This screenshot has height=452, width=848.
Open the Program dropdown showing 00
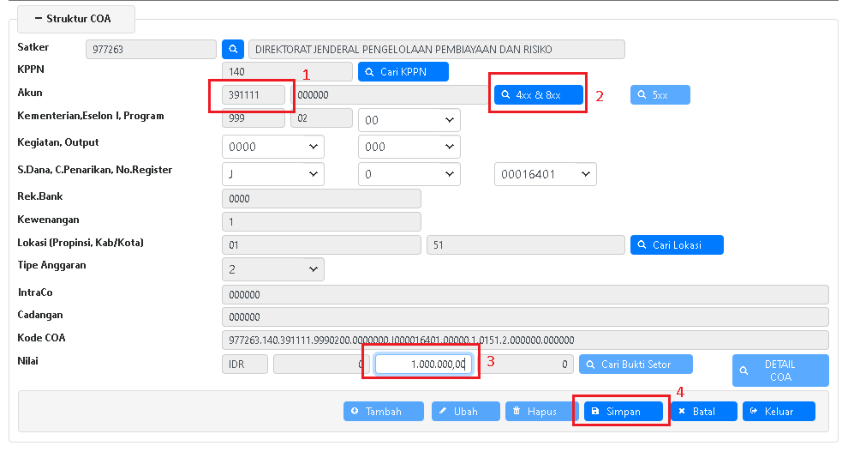(409, 120)
